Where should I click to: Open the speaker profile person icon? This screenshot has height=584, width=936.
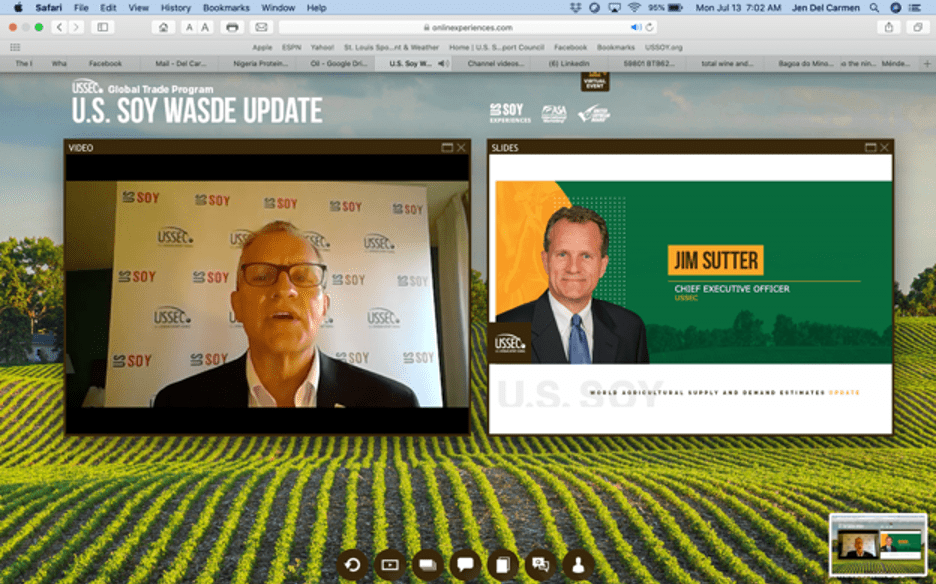(x=578, y=565)
